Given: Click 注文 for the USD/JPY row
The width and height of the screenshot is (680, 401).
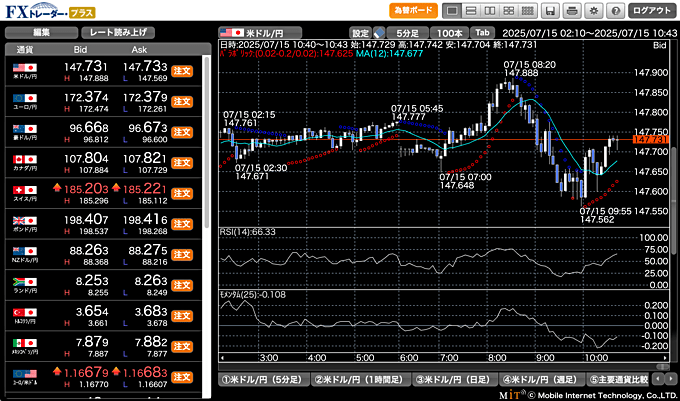Looking at the screenshot, I should 182,71.
